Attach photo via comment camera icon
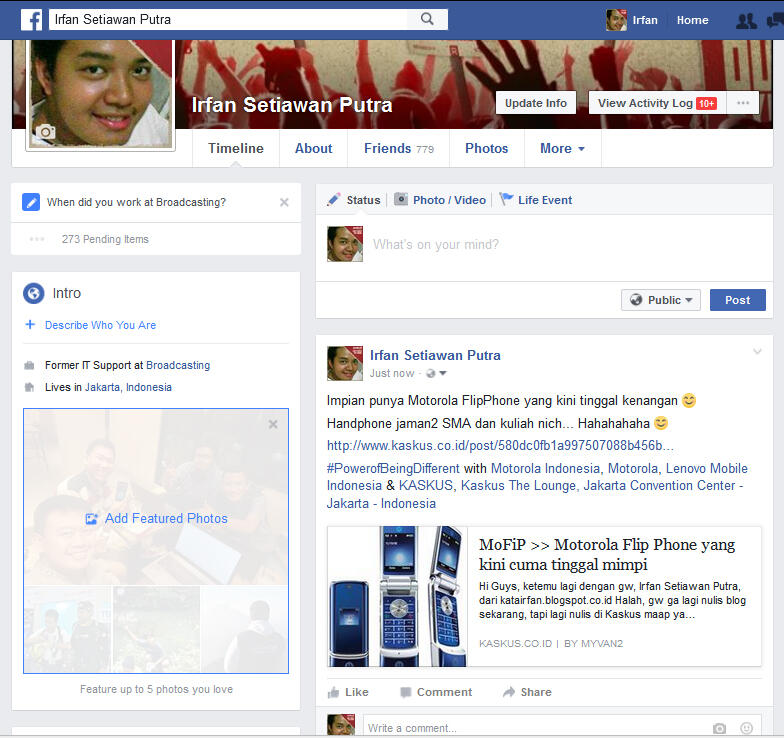784x738 pixels. pyautogui.click(x=720, y=728)
